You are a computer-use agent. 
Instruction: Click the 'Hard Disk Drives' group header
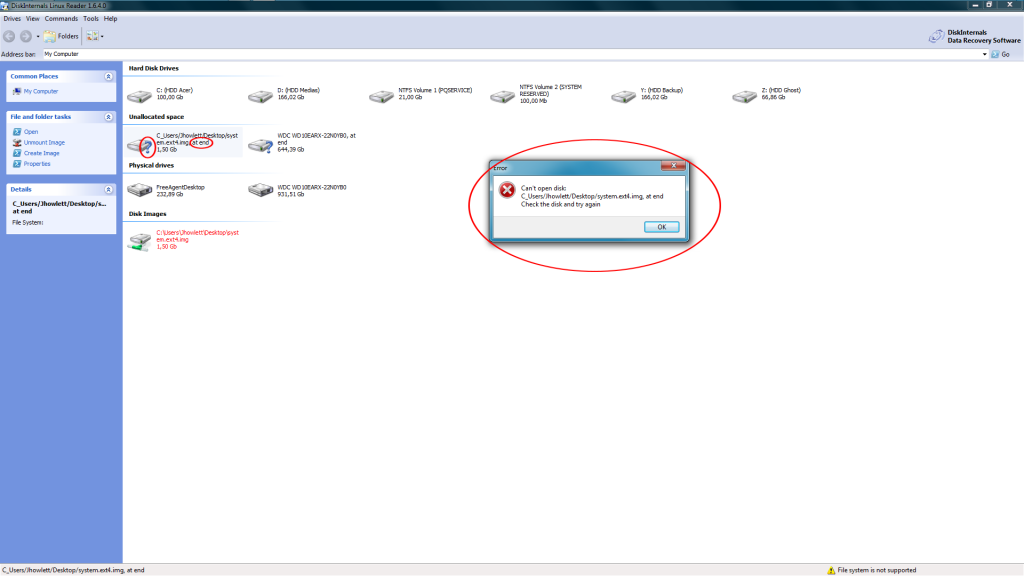153,68
